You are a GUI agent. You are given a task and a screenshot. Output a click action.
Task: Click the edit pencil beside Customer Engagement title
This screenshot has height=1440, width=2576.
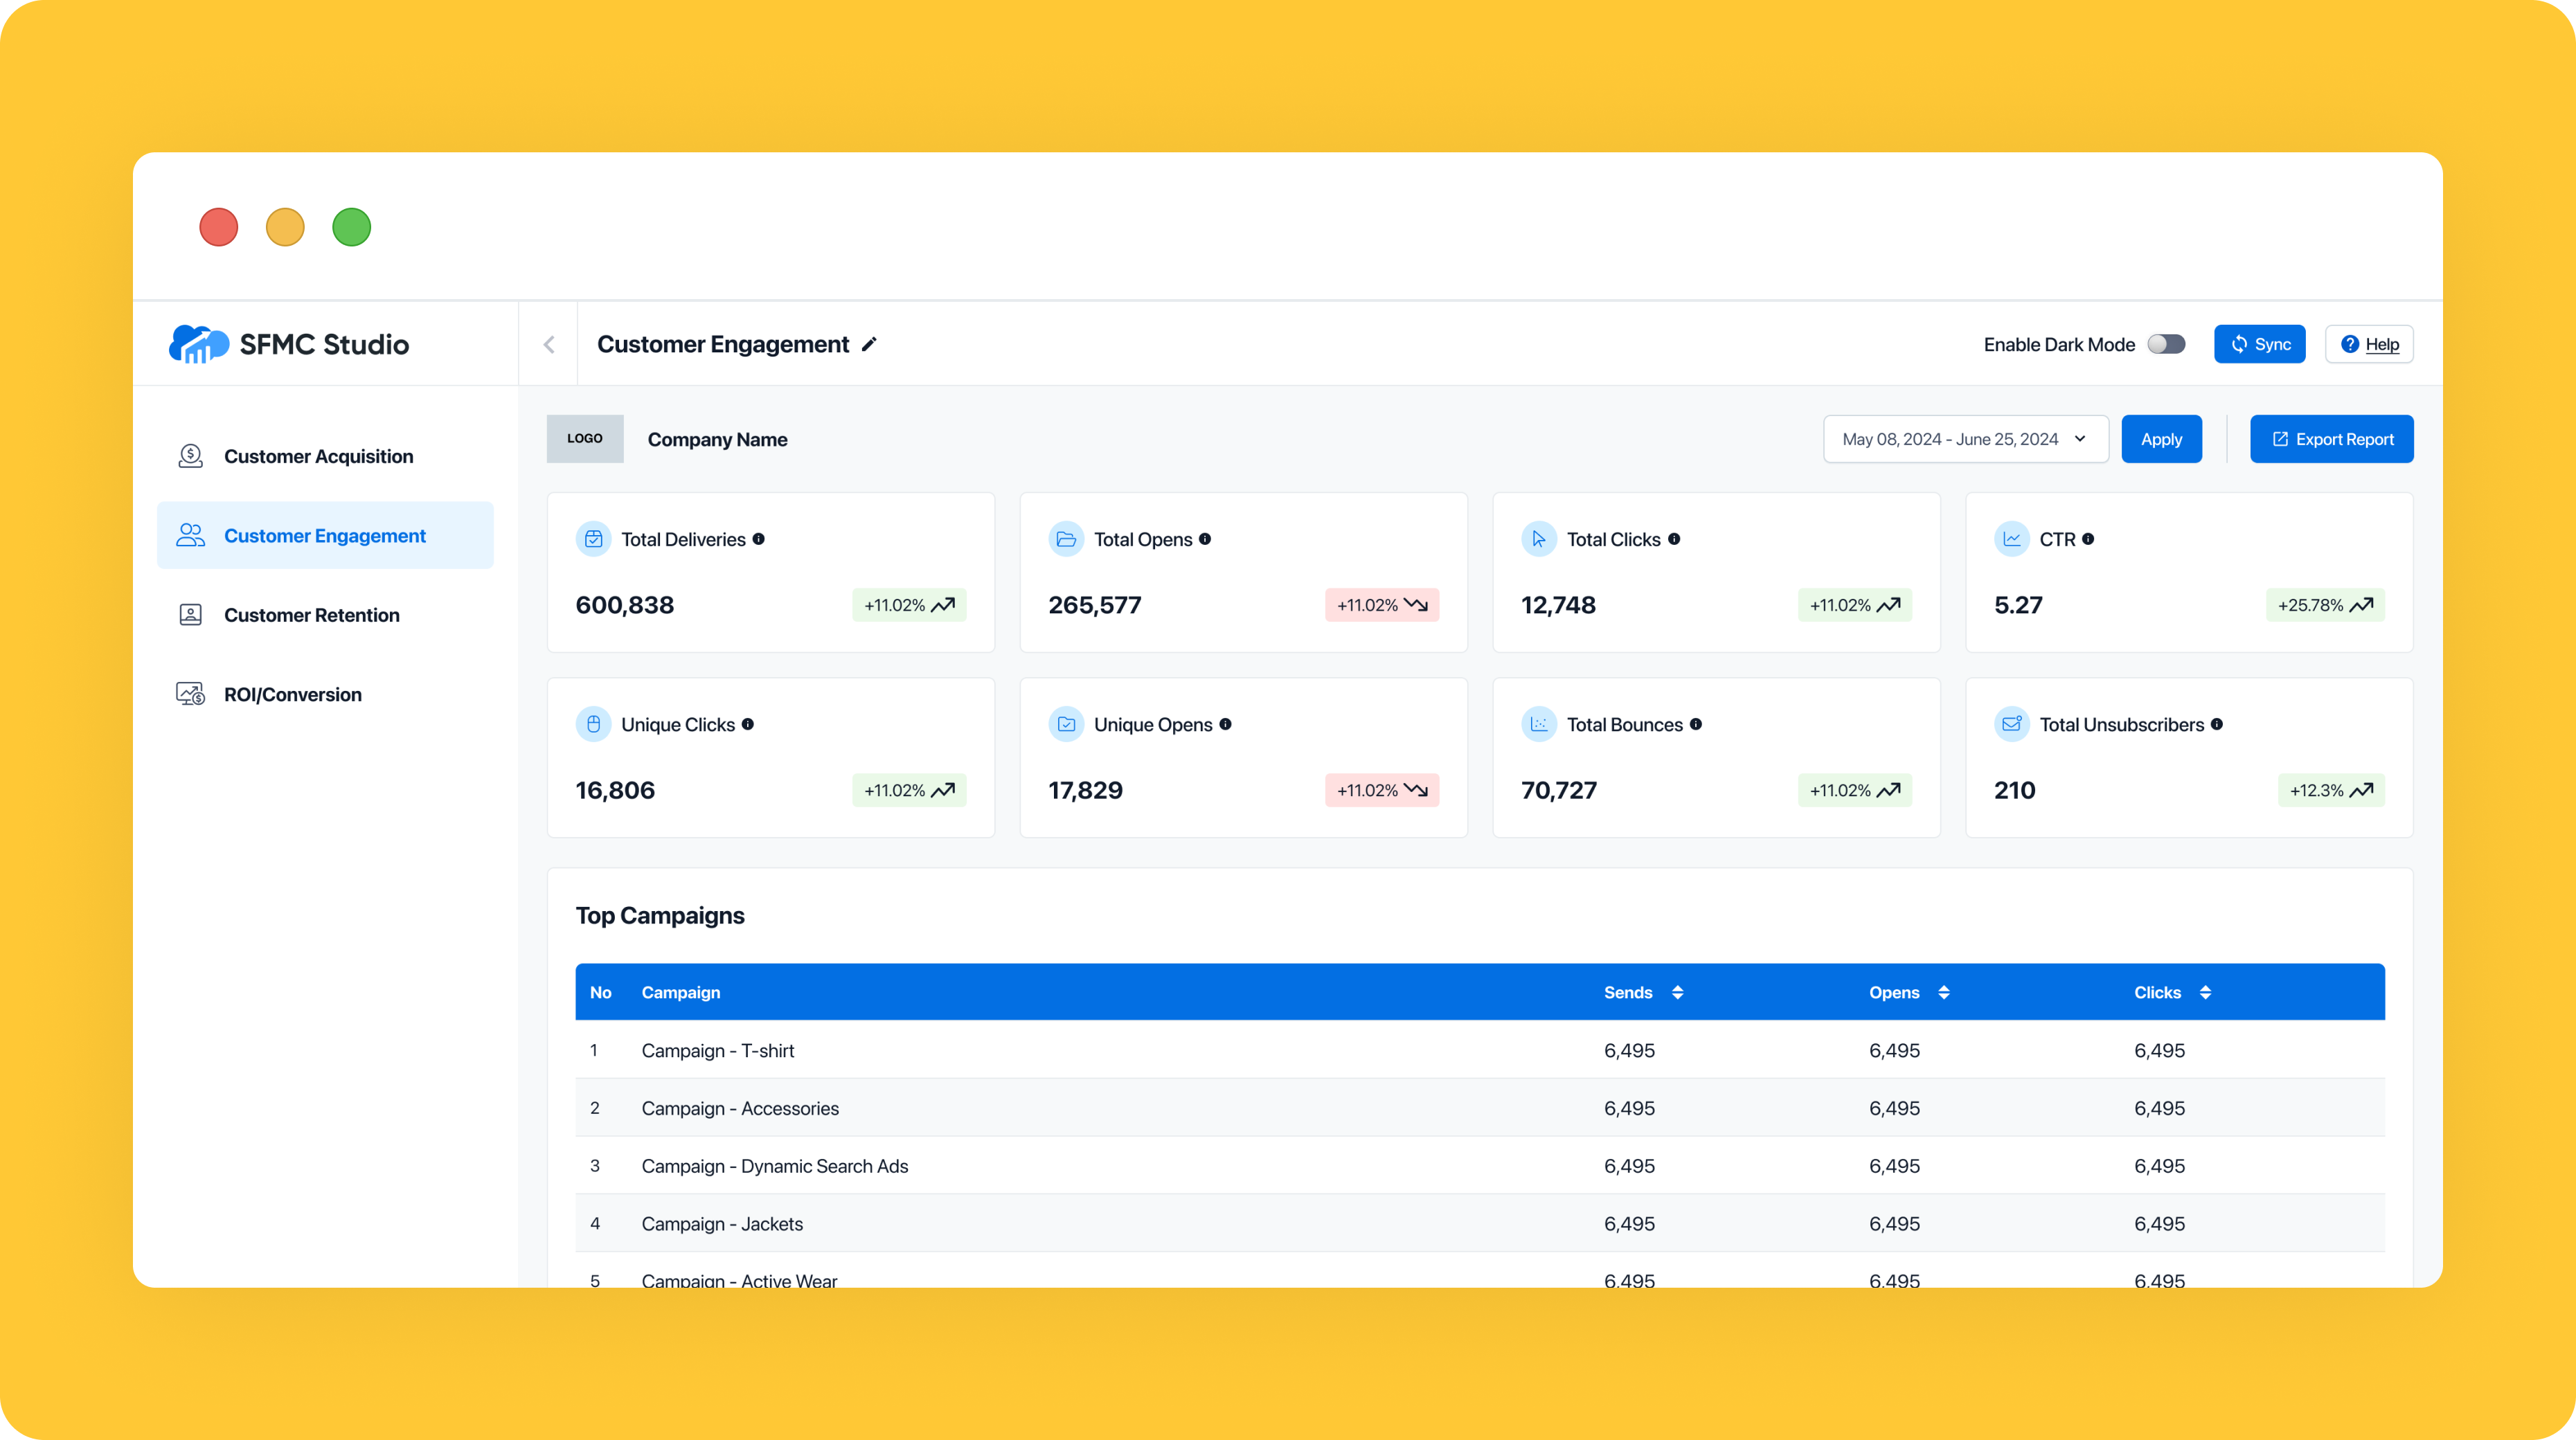click(x=869, y=344)
